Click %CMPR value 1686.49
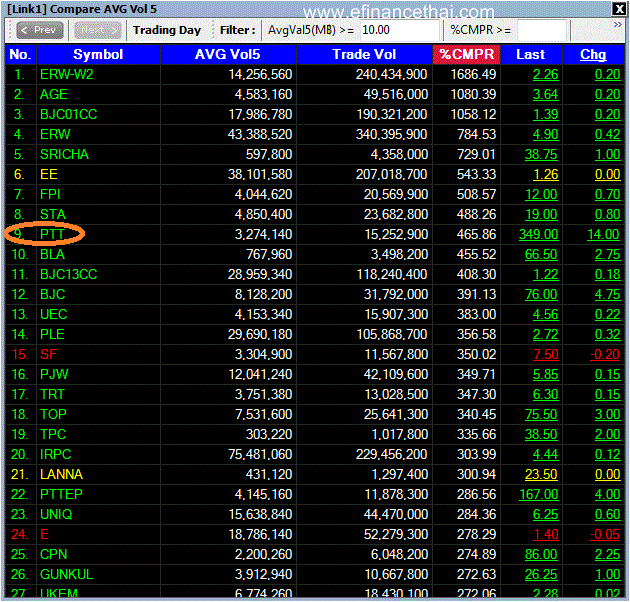Viewport: 630px width, 602px height. tap(473, 74)
